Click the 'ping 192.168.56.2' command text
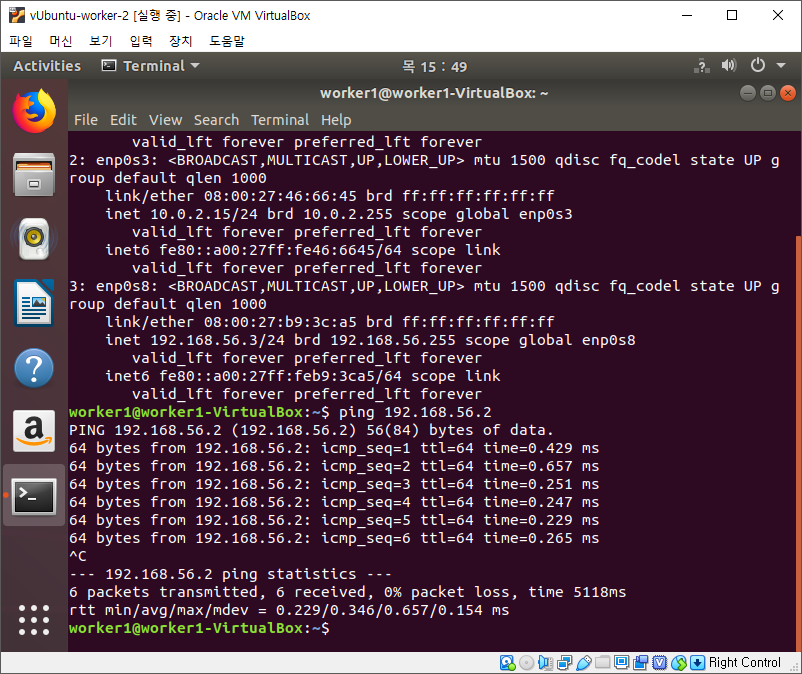The image size is (802, 674). pos(415,412)
